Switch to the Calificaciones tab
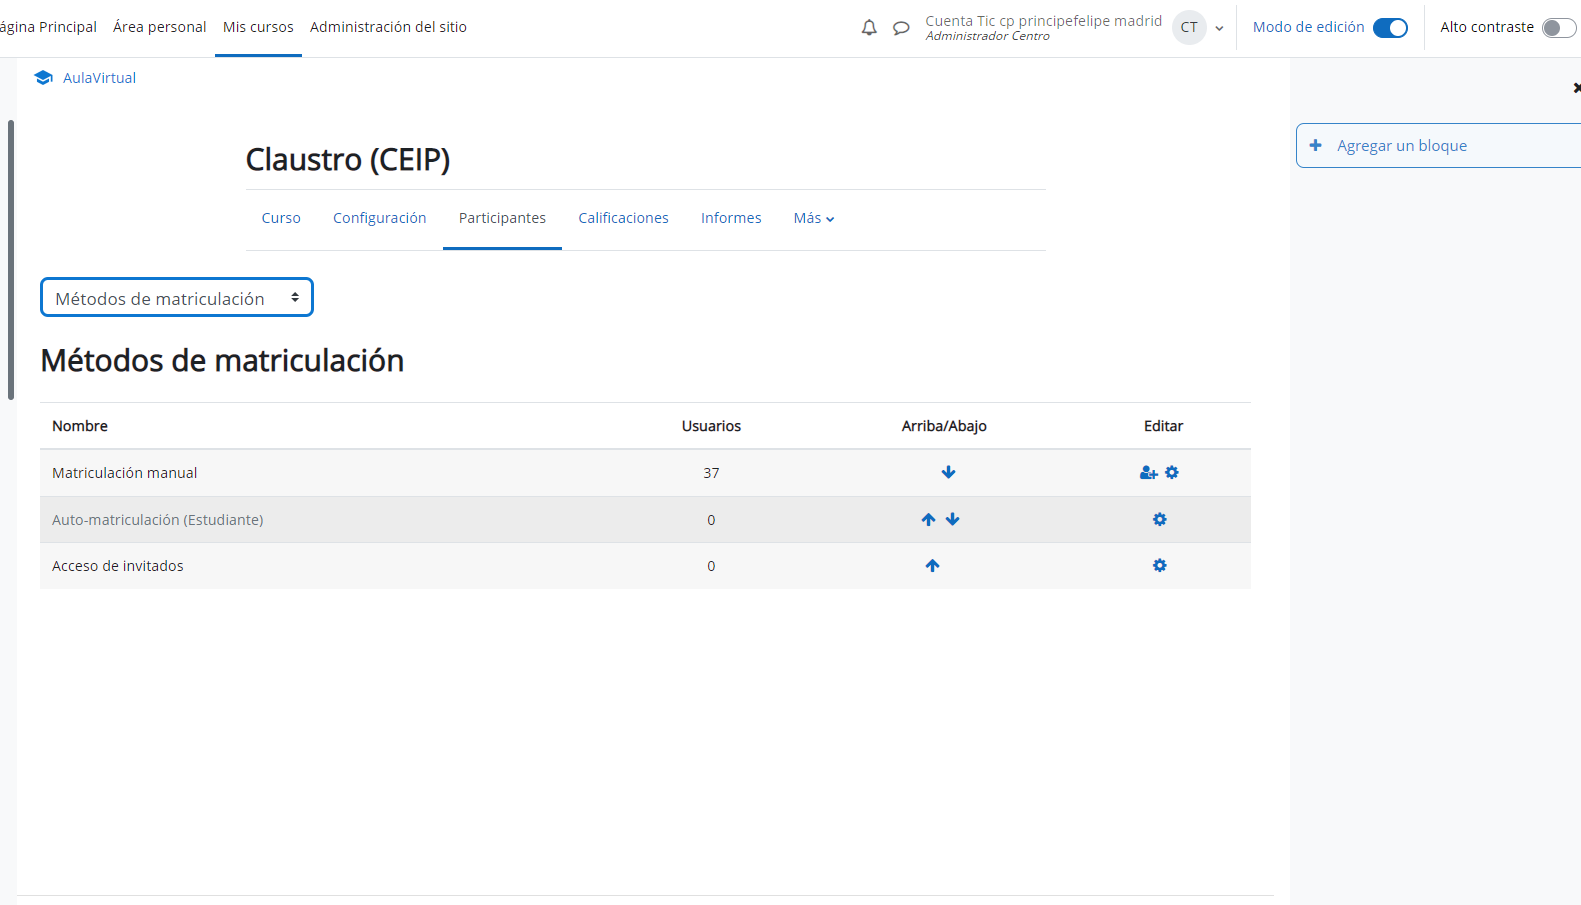Image resolution: width=1581 pixels, height=905 pixels. coord(623,218)
